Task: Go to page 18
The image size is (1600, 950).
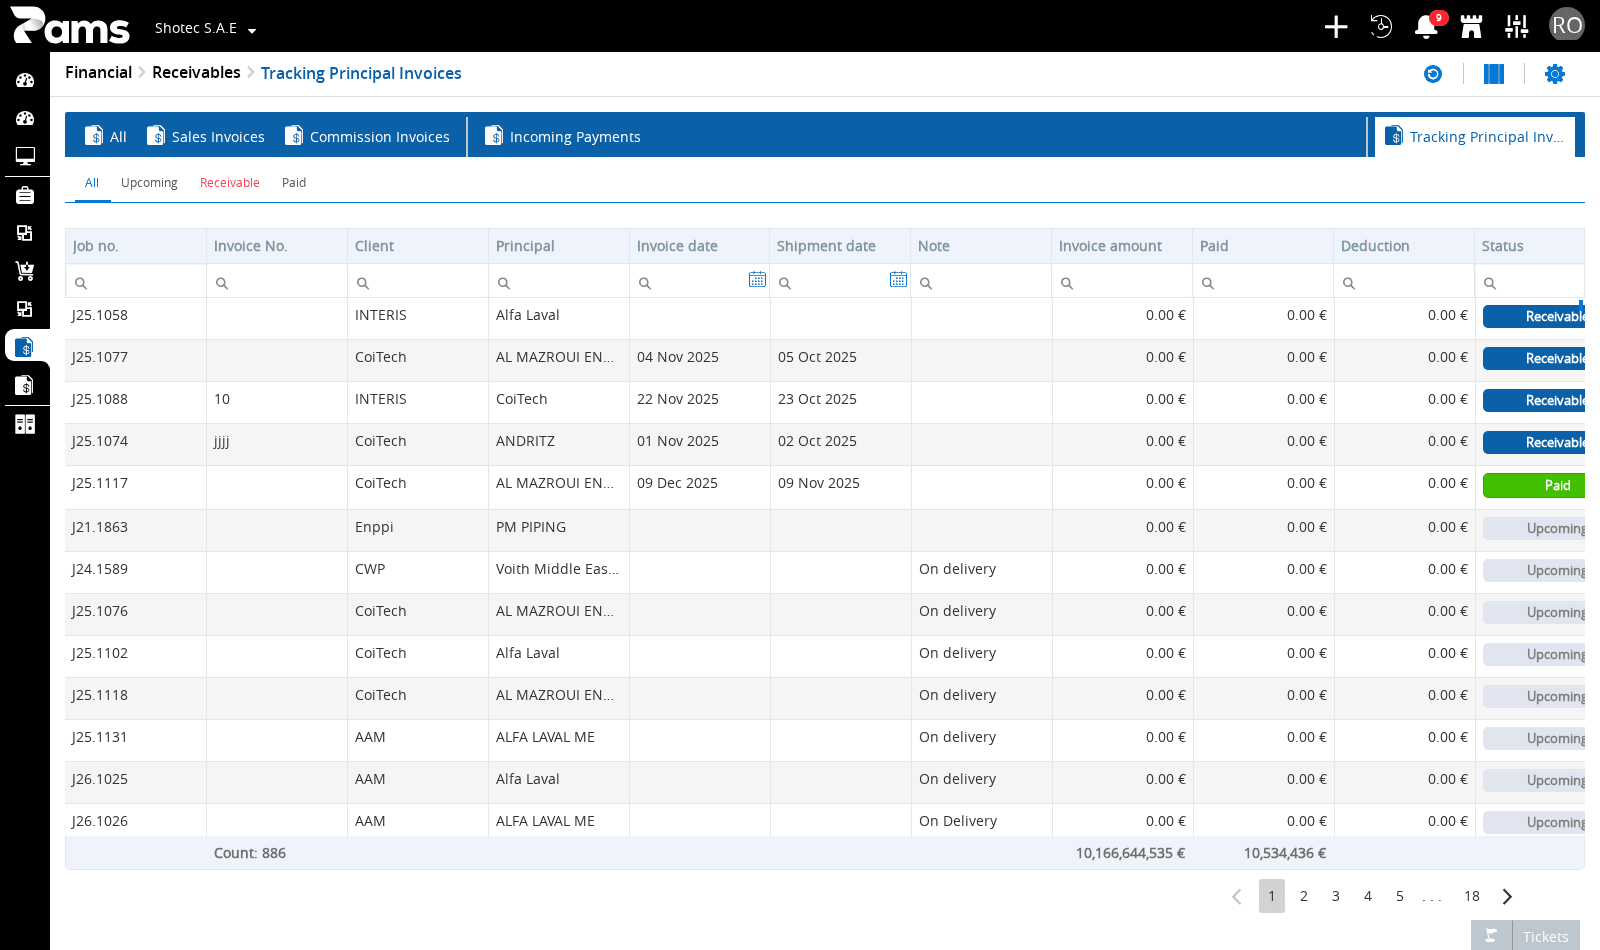Action: (x=1472, y=896)
